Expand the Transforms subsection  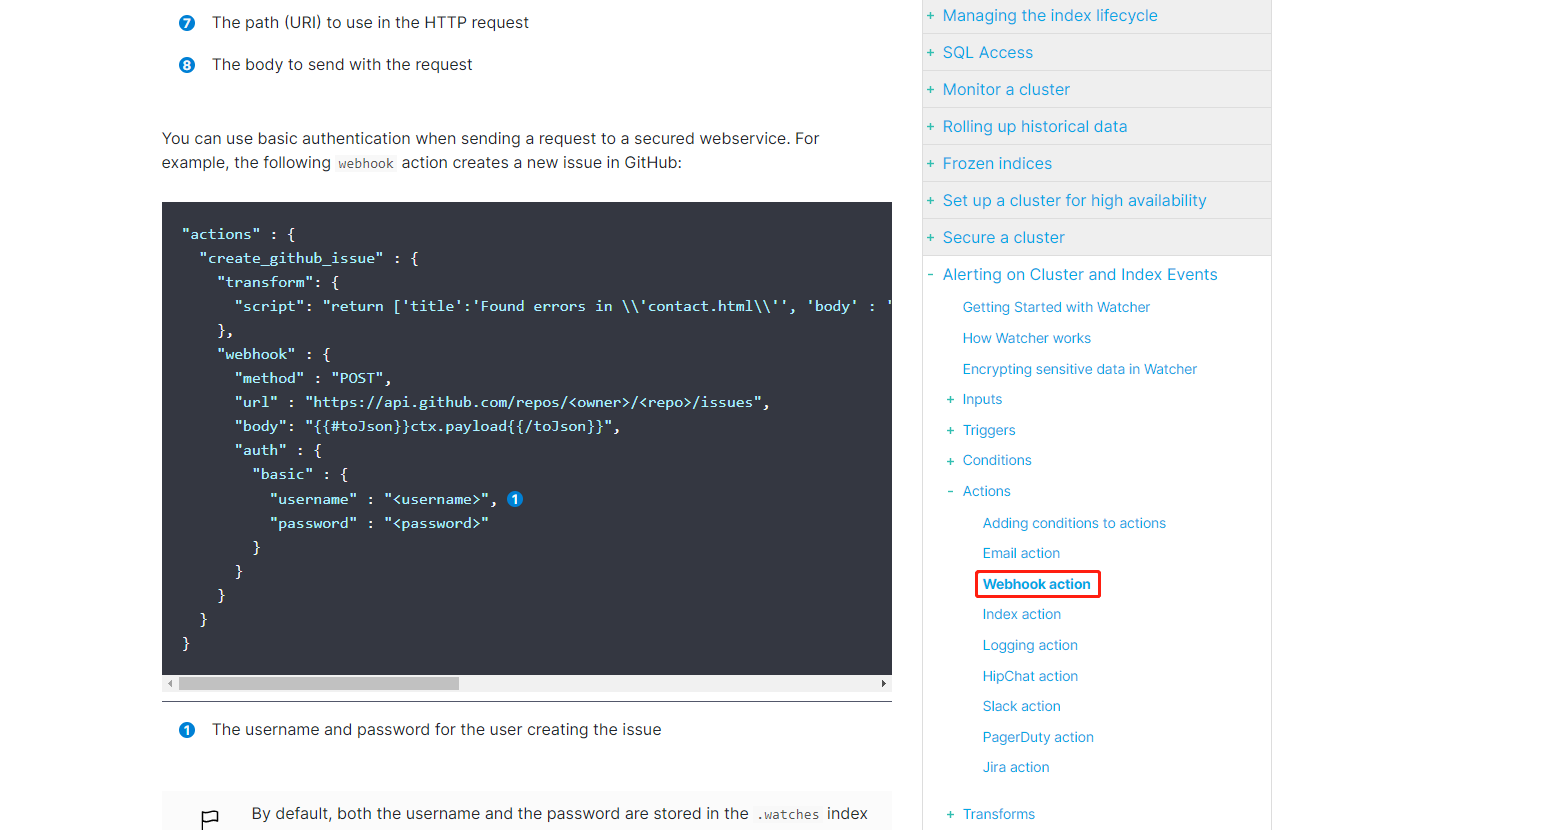(x=950, y=815)
